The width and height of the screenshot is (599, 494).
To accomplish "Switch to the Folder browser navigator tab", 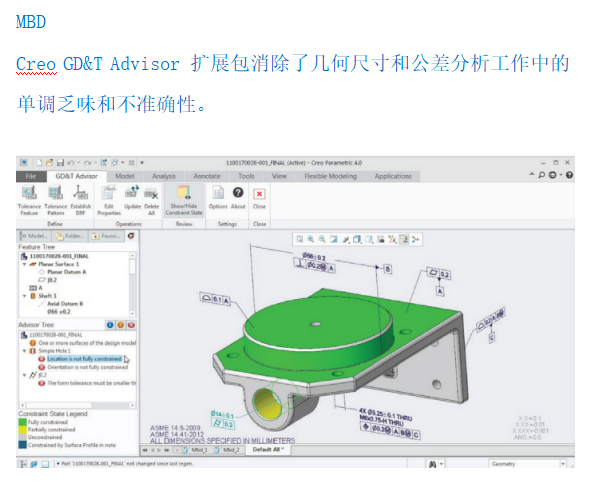I will 70,236.
